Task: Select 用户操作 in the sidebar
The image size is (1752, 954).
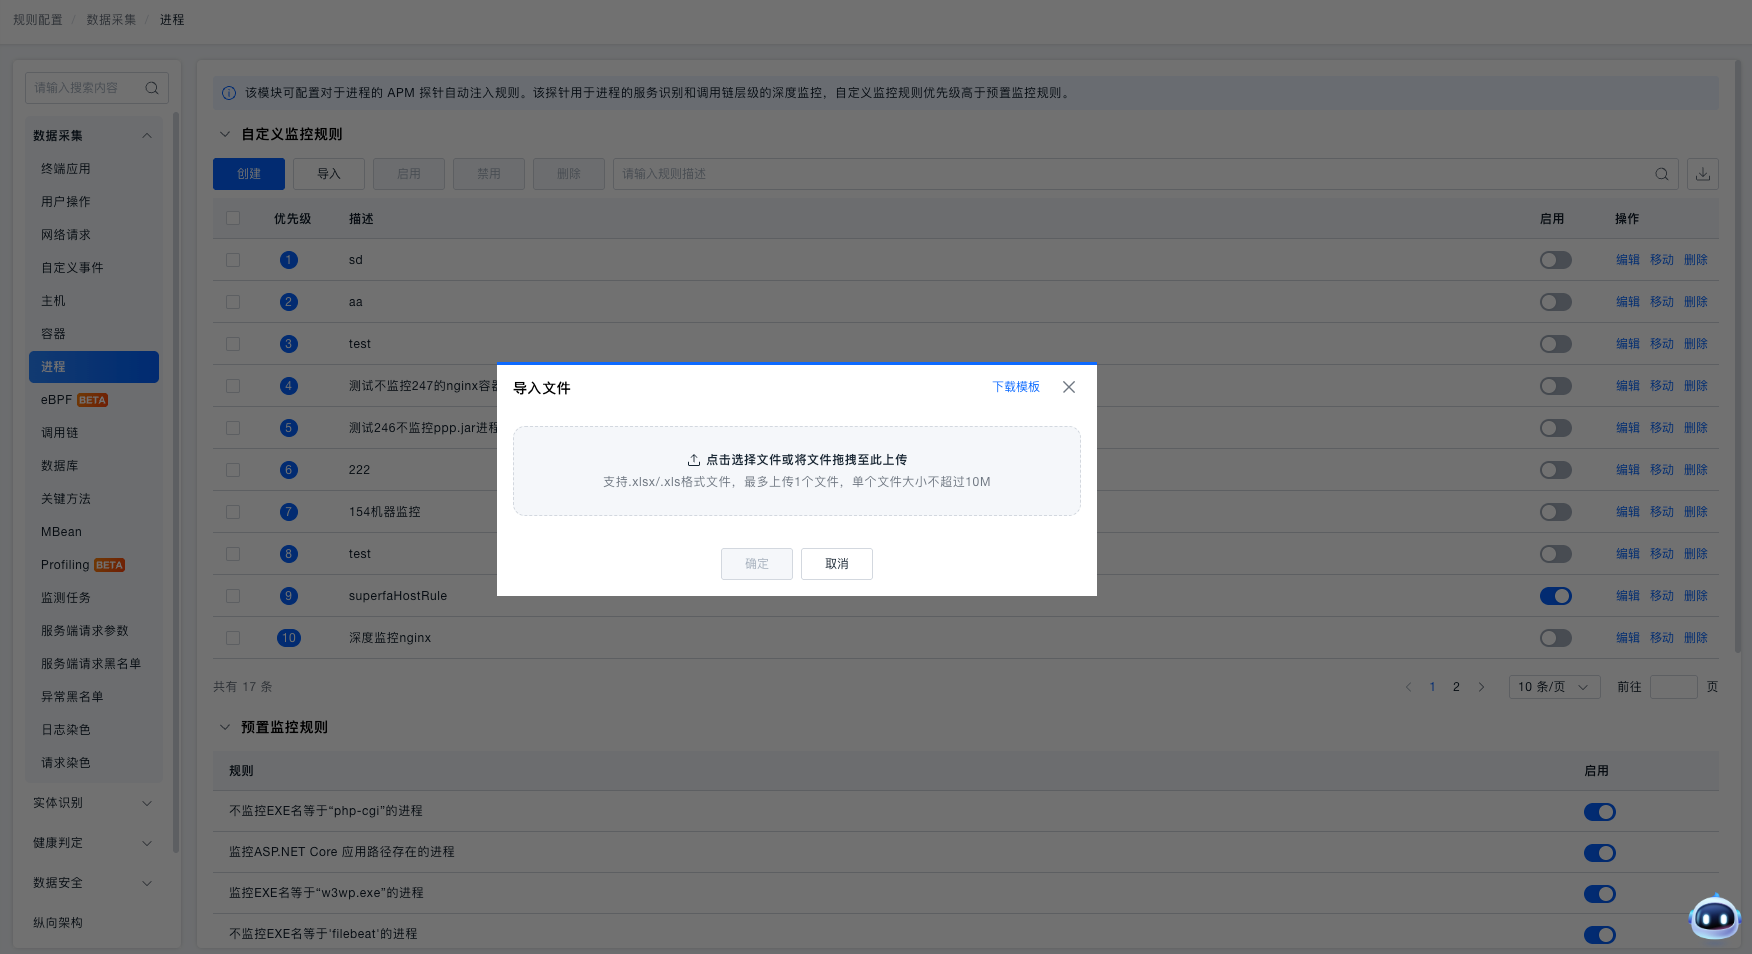Action: (x=94, y=202)
